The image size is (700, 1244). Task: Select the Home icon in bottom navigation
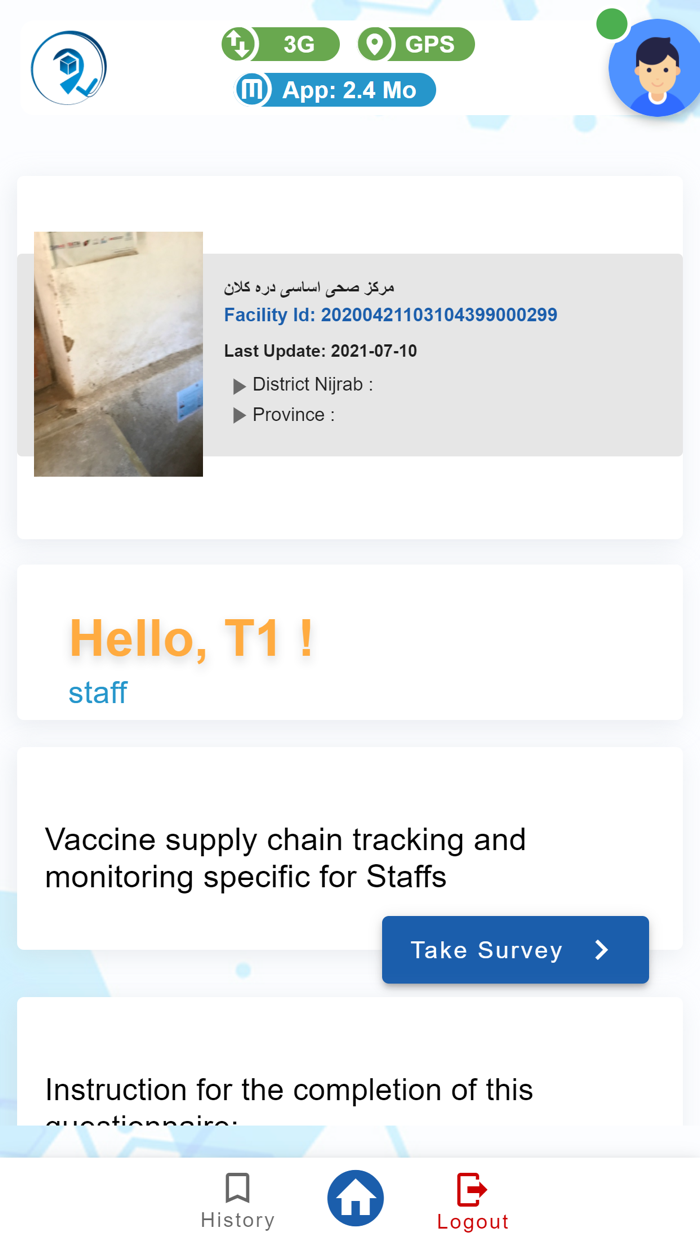point(355,1198)
